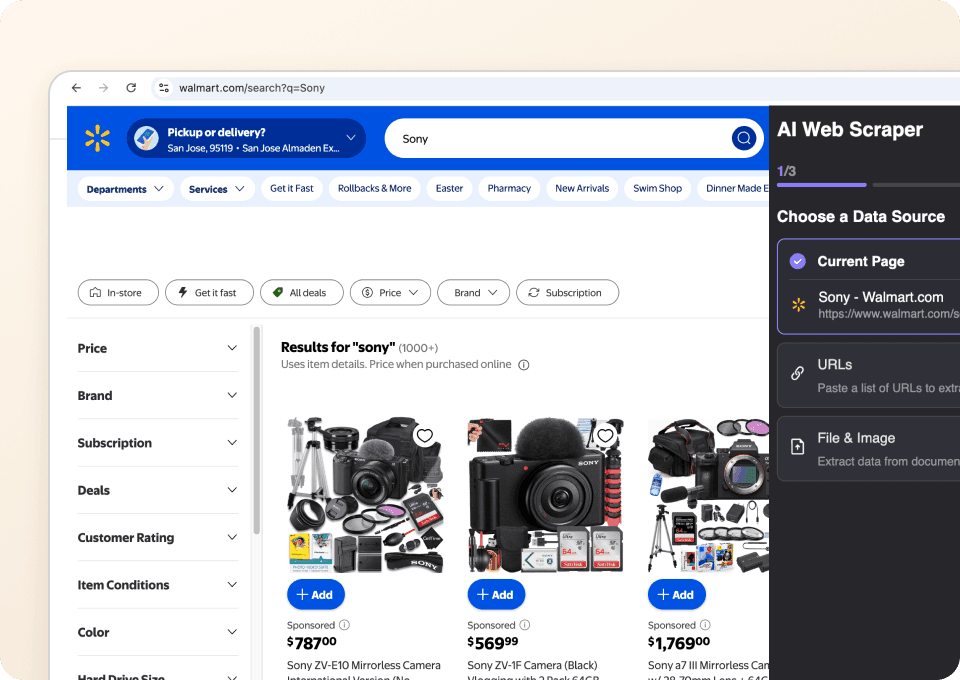Open the Pharmacy nav tab
This screenshot has width=960, height=680.
coord(509,189)
